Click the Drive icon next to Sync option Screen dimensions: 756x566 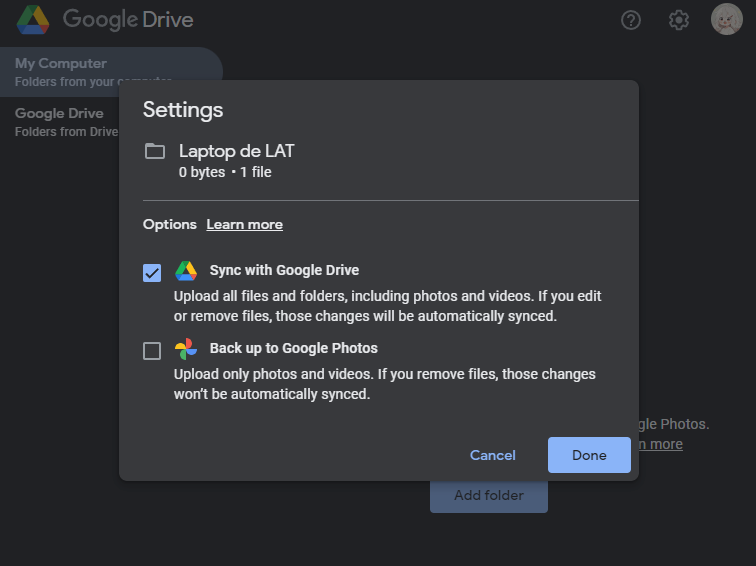point(186,271)
